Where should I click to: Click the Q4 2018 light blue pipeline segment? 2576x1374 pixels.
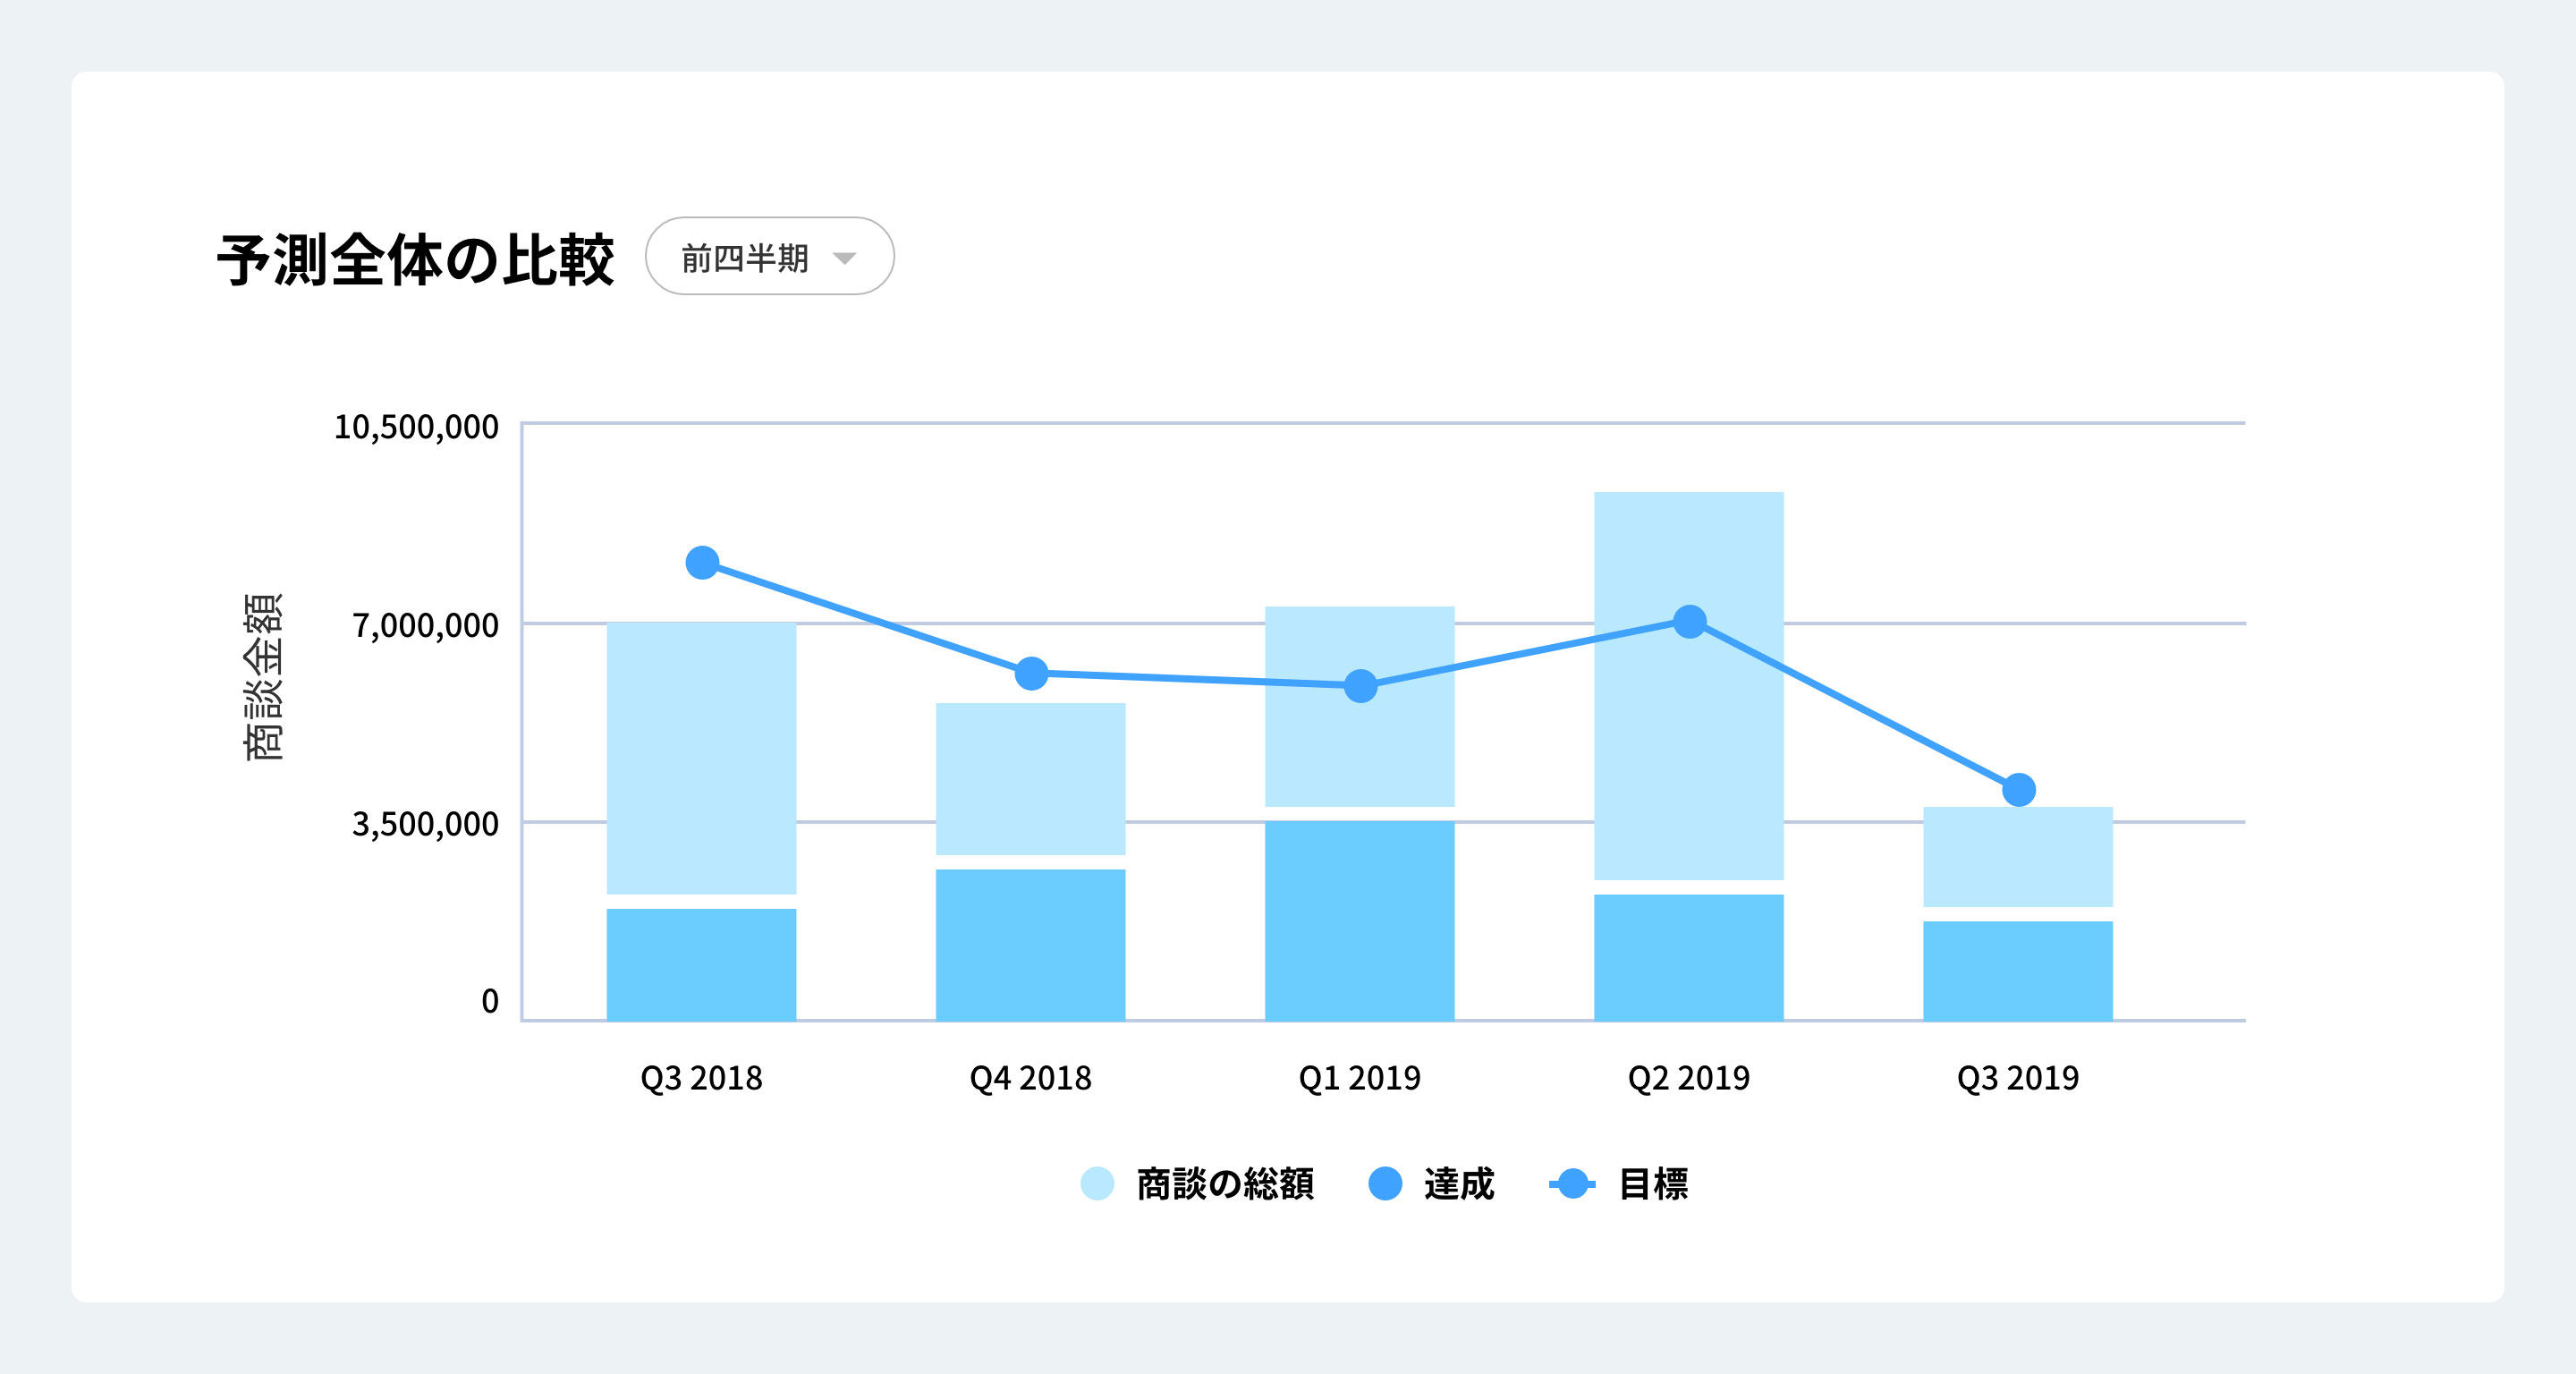1030,779
